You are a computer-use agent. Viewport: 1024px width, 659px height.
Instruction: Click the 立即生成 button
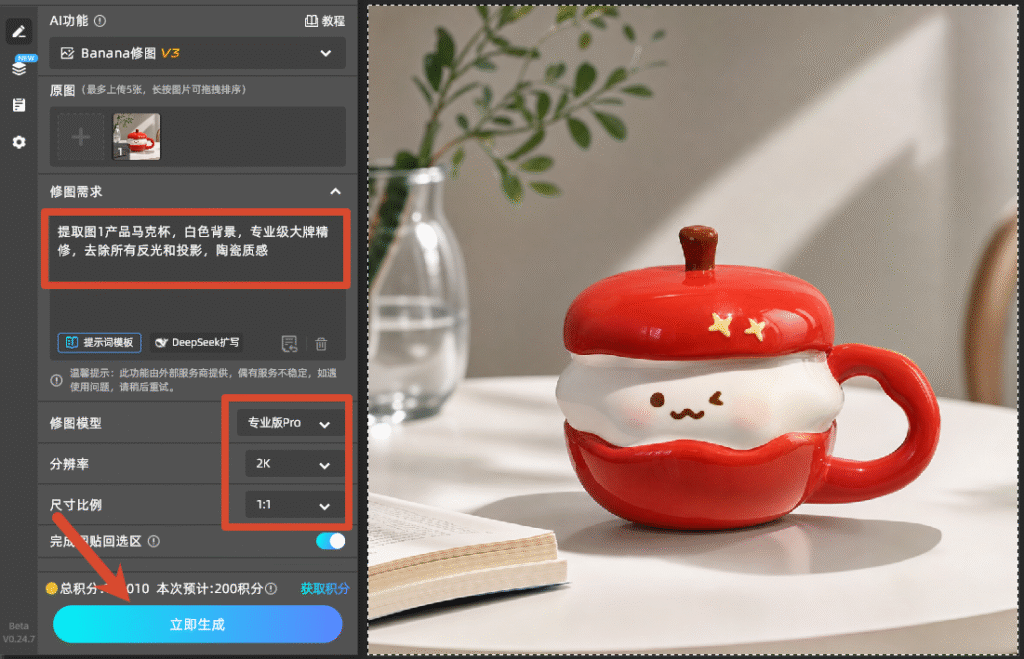(198, 624)
